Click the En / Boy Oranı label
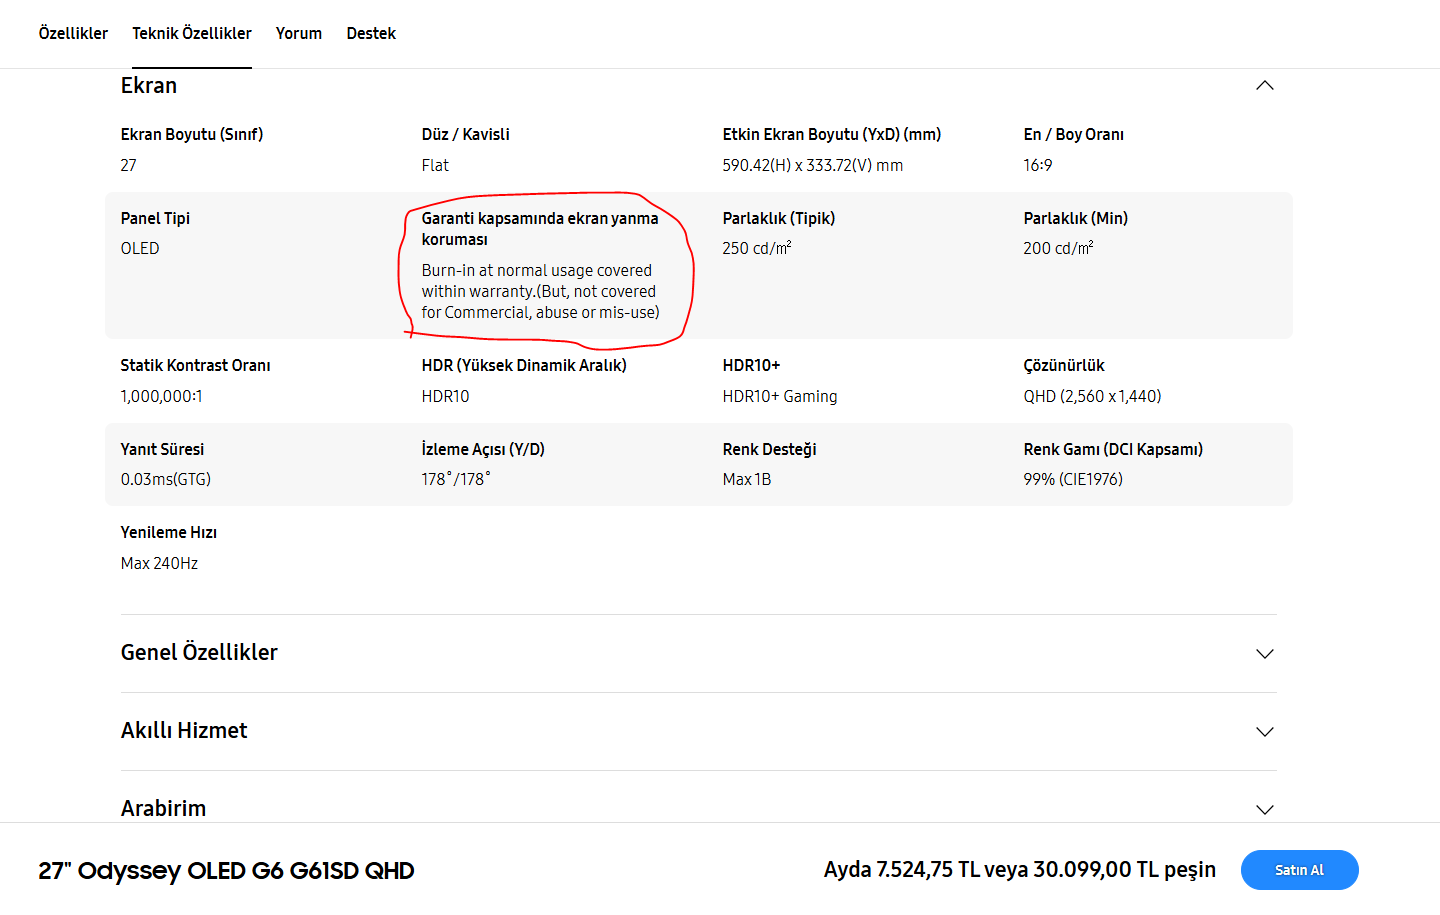 tap(1074, 134)
